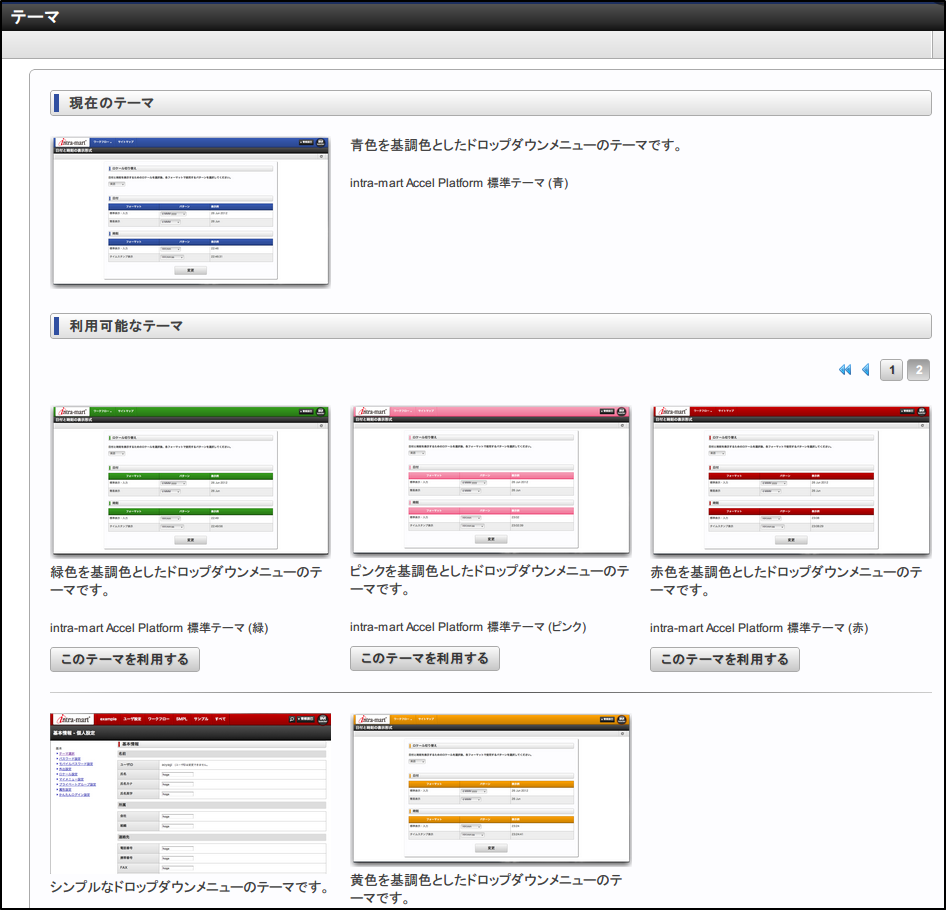Screen dimensions: 946x910
Task: Click the 現在のテーマ section header
Action: tap(490, 103)
